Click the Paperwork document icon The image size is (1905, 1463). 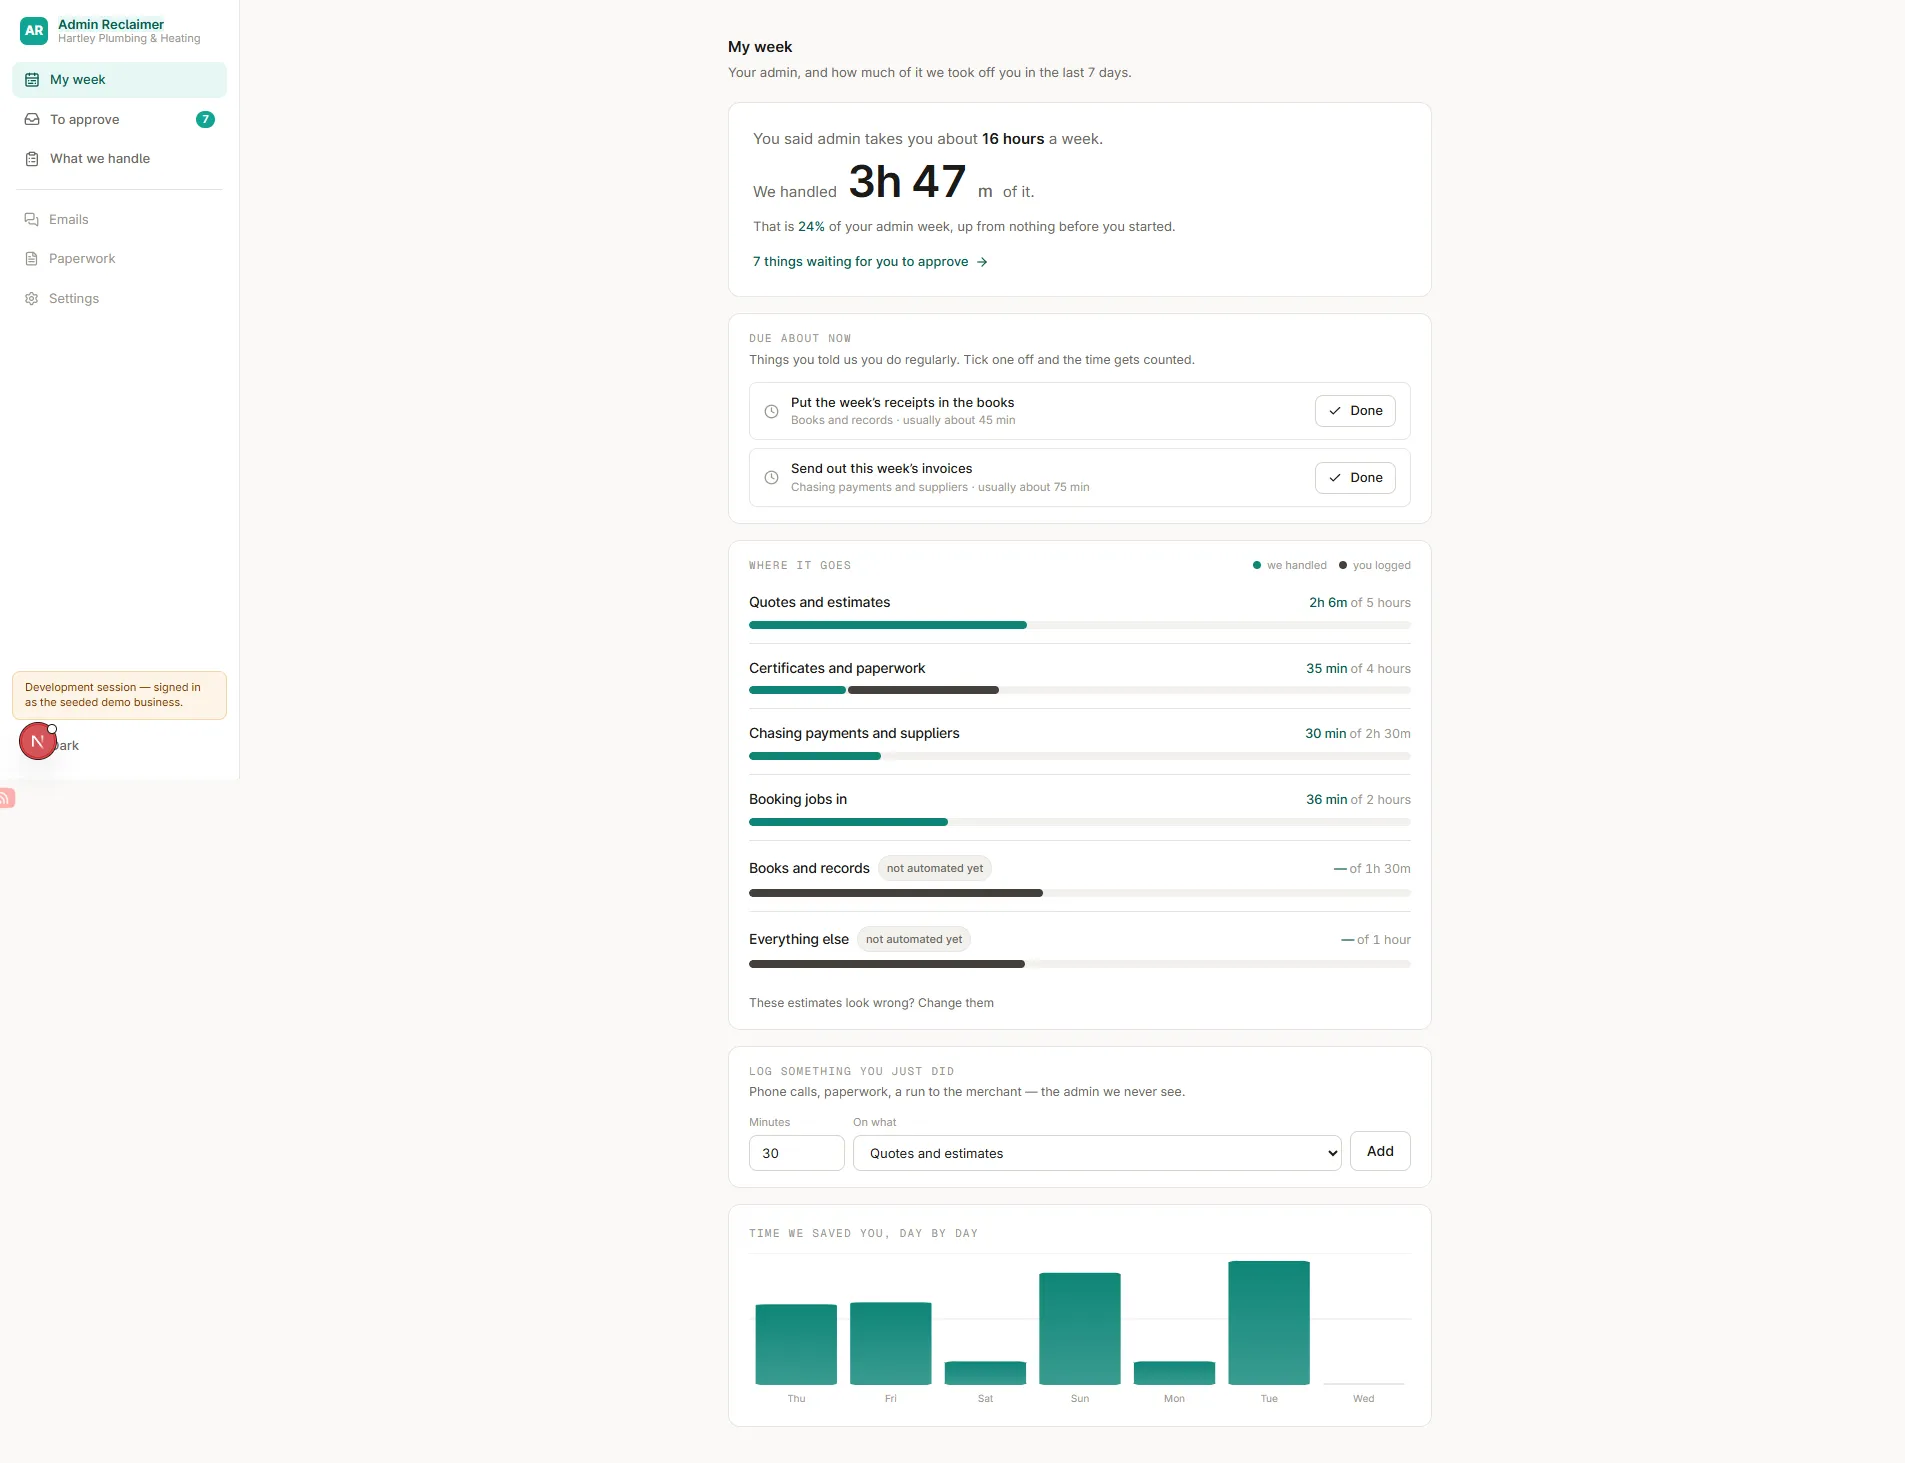click(x=31, y=259)
